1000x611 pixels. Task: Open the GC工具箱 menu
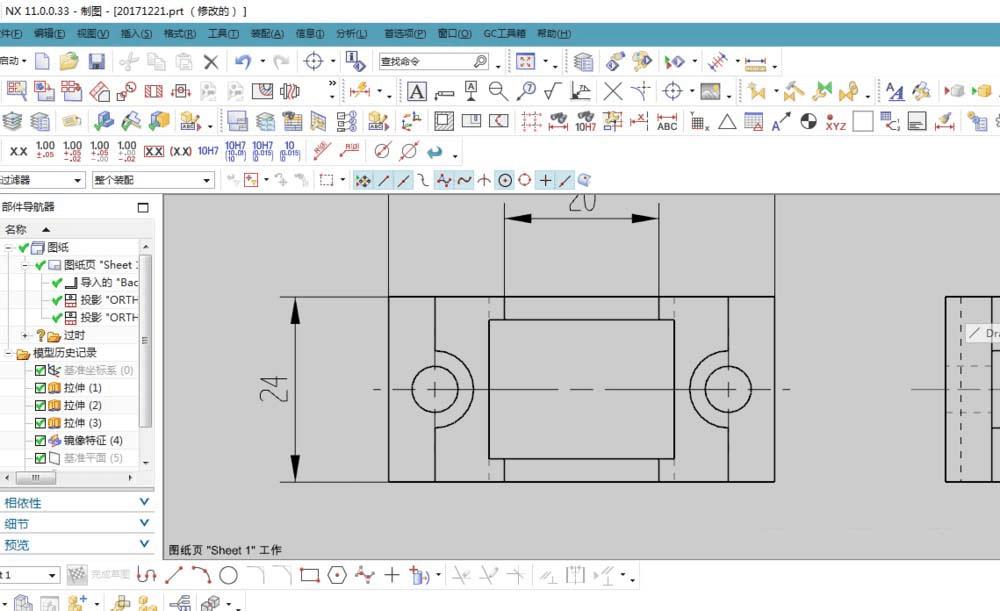coord(504,33)
